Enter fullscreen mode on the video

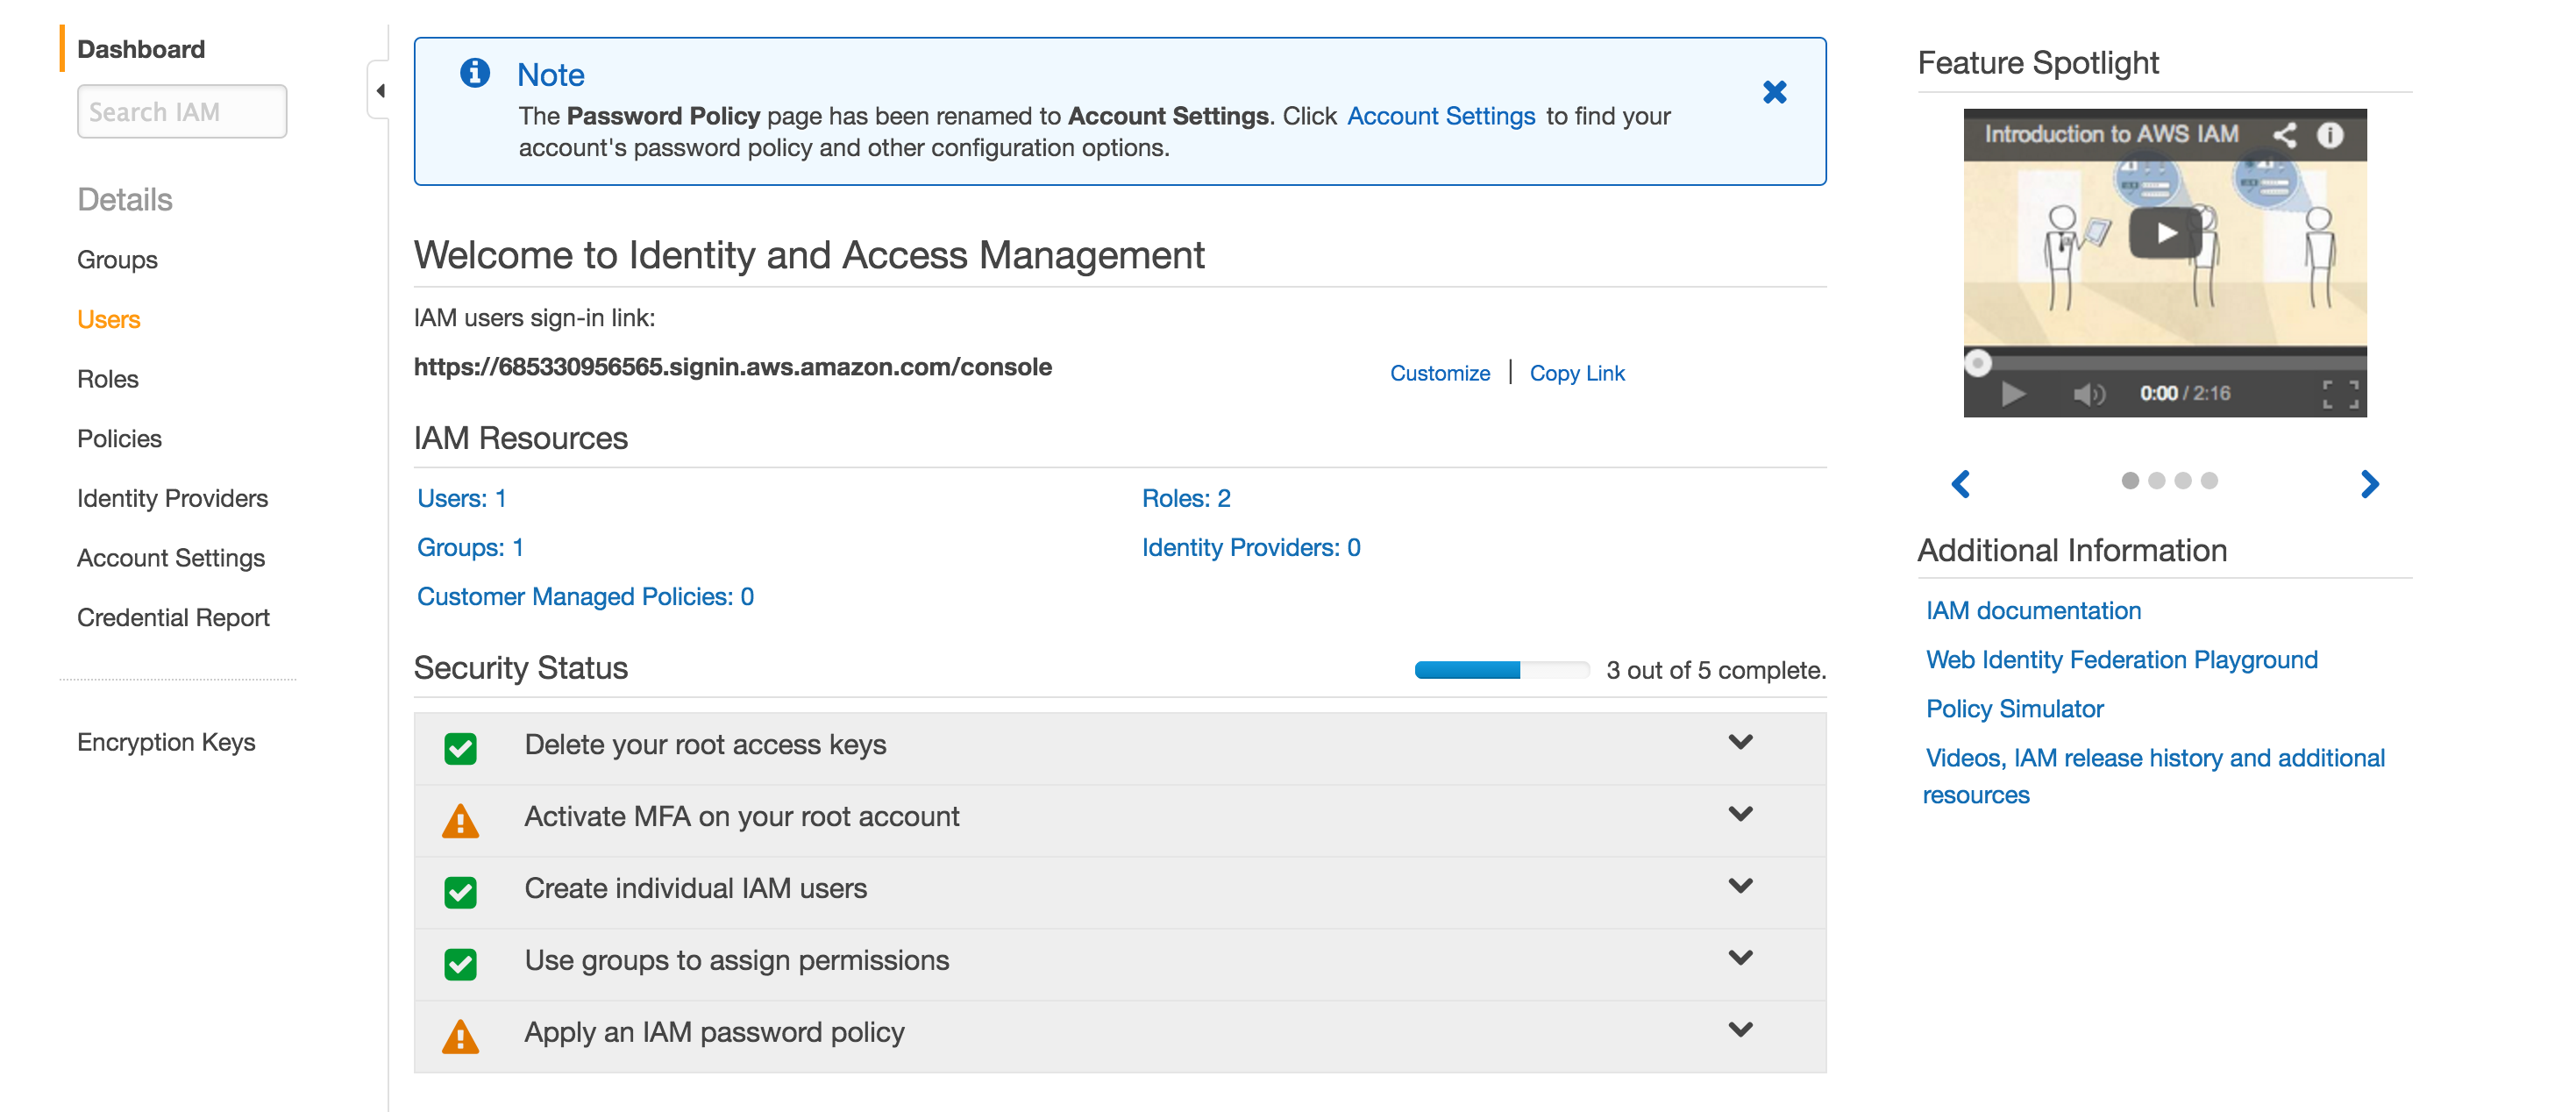[2340, 394]
